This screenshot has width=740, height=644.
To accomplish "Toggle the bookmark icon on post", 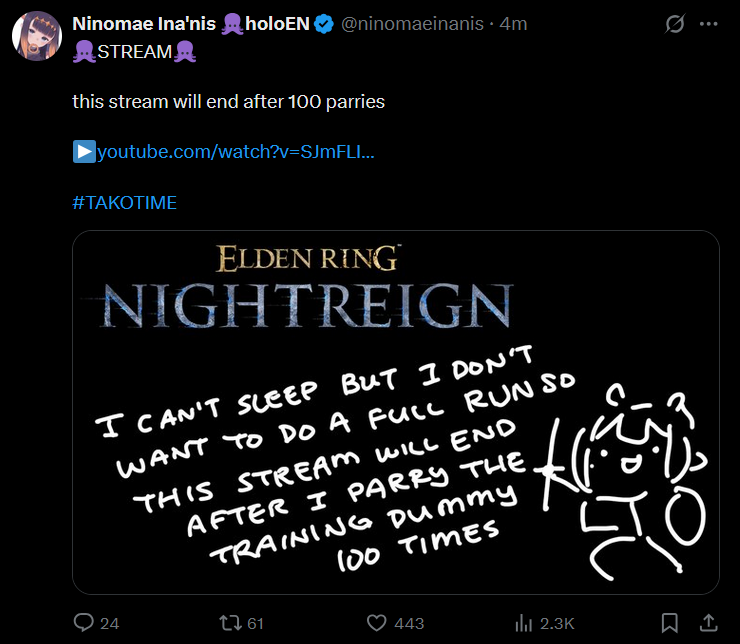I will (x=670, y=623).
